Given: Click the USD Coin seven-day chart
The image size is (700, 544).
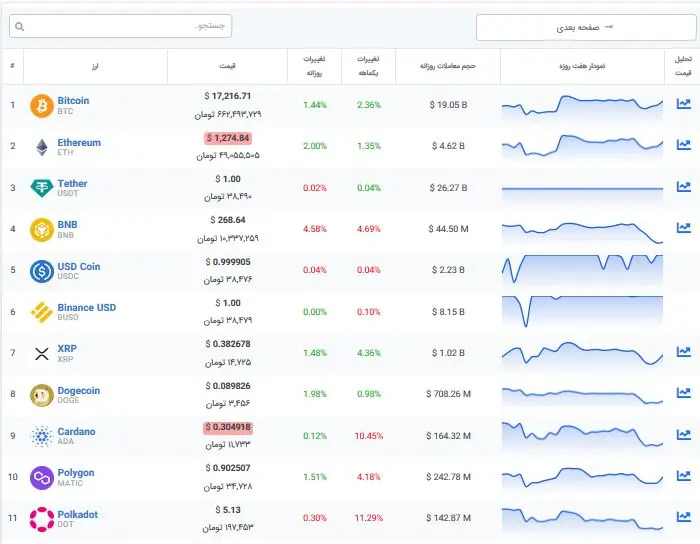Looking at the screenshot, I should 582,270.
